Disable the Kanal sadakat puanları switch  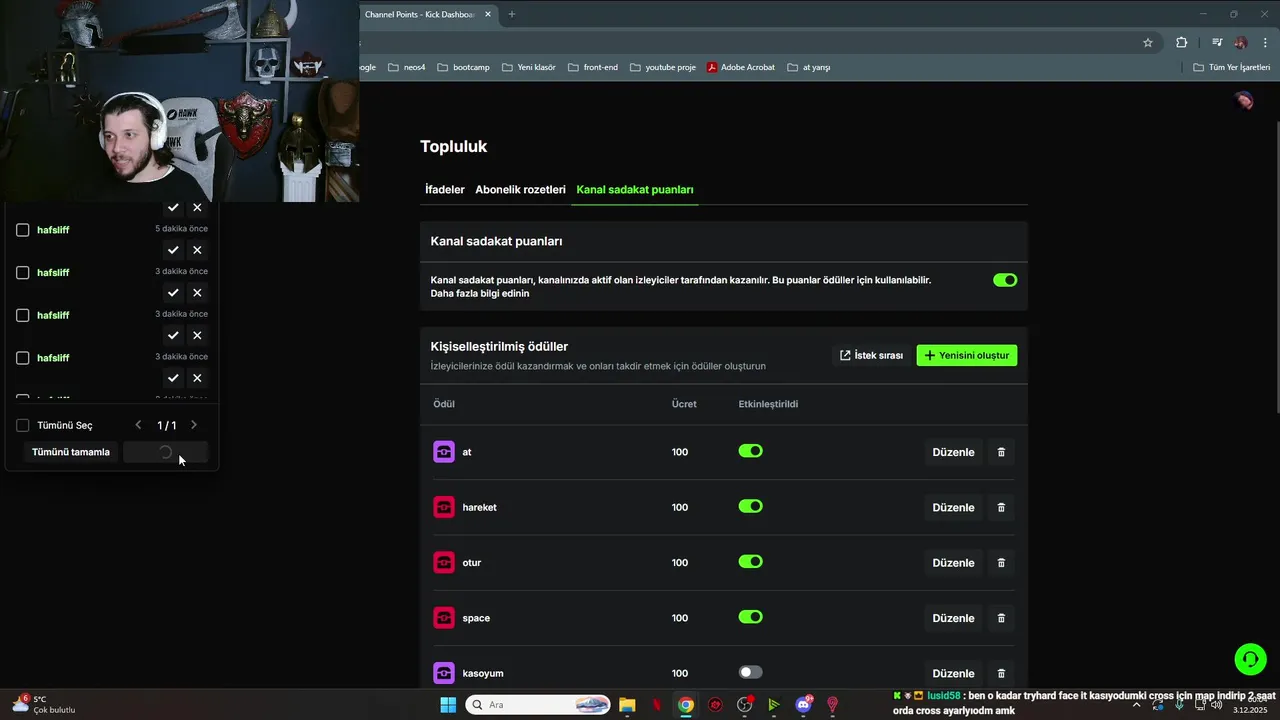[1005, 280]
